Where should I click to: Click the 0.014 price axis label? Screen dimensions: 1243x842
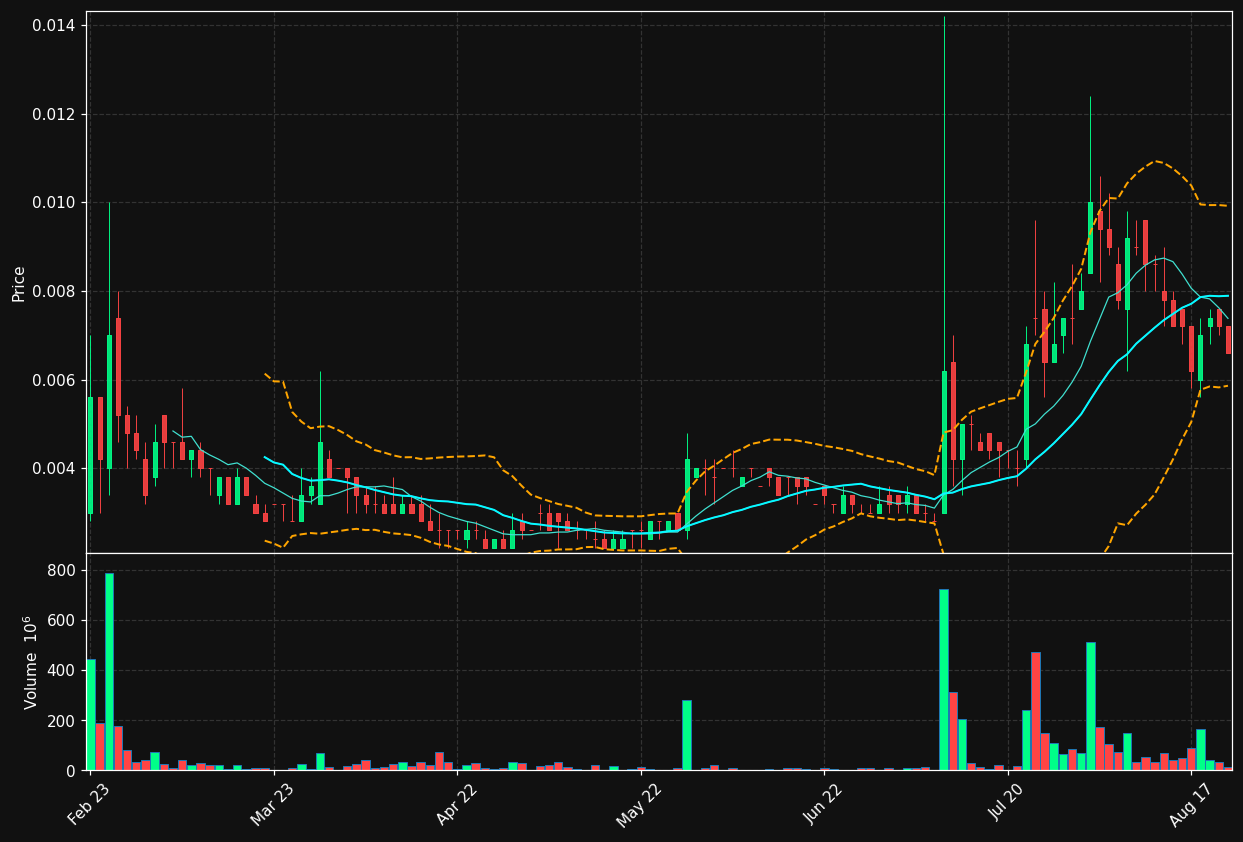tap(53, 25)
